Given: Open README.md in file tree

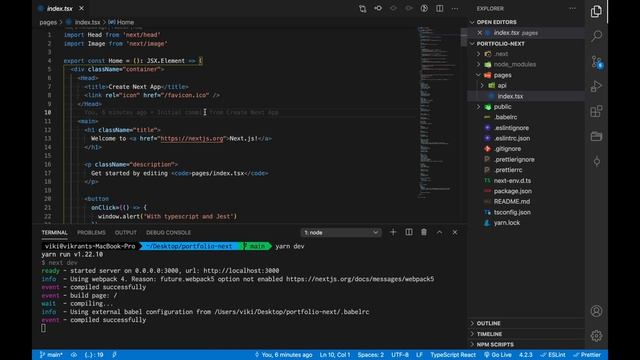Looking at the screenshot, I should pos(512,202).
